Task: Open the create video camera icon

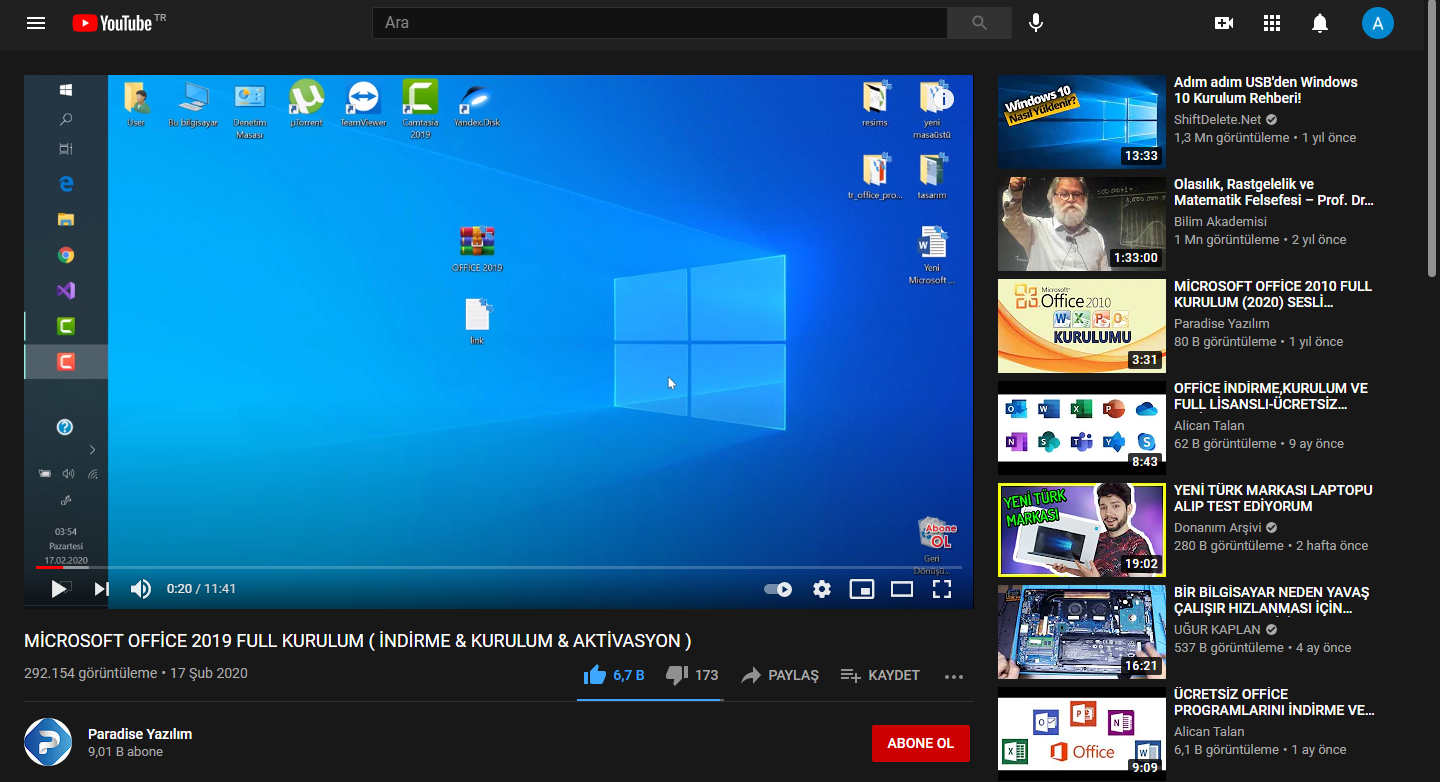Action: (1224, 23)
